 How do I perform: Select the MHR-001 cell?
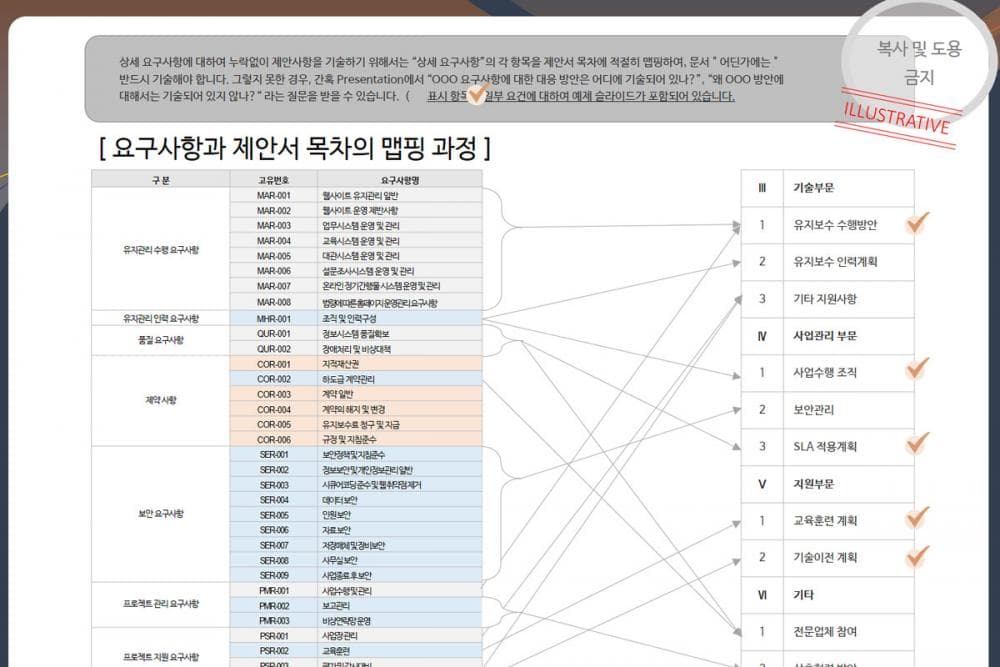[x=274, y=319]
